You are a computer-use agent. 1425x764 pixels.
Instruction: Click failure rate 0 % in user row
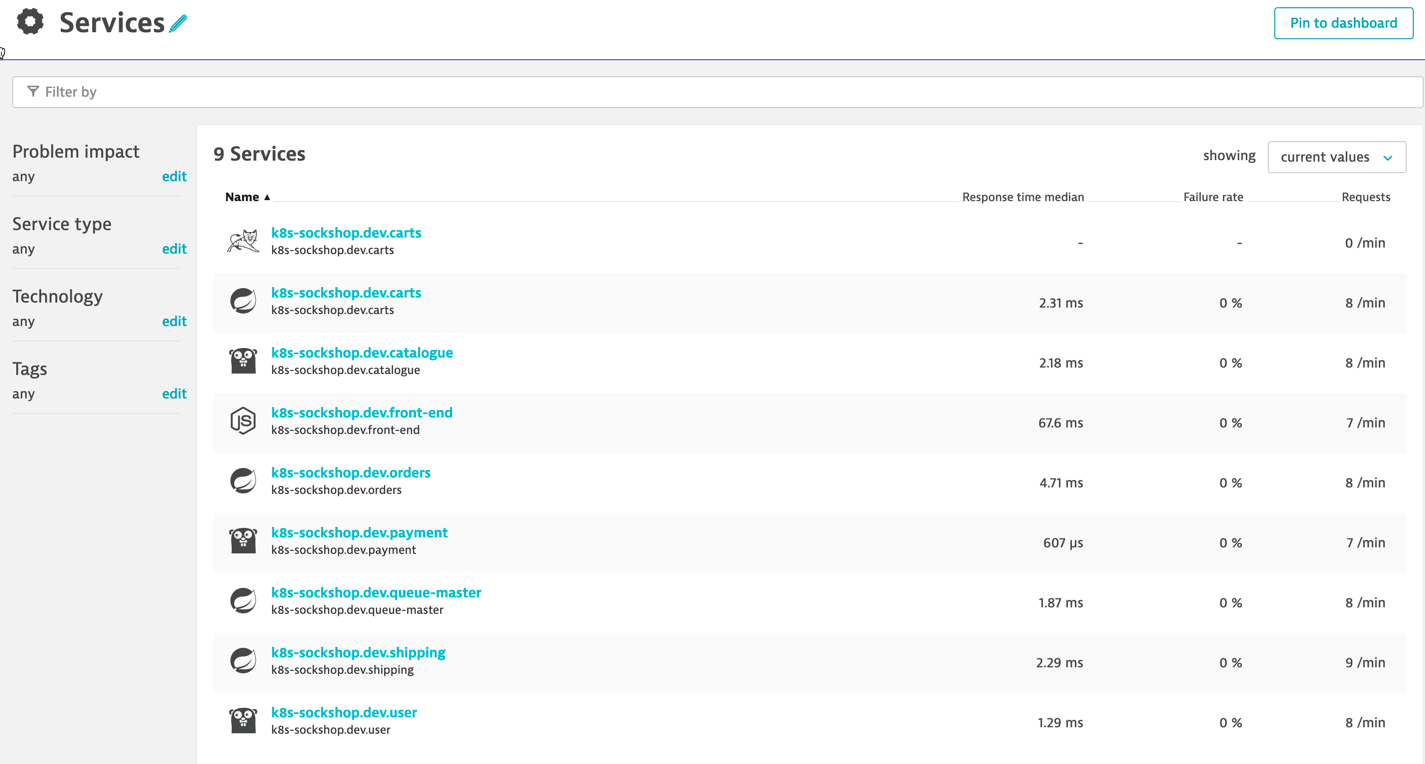1230,723
